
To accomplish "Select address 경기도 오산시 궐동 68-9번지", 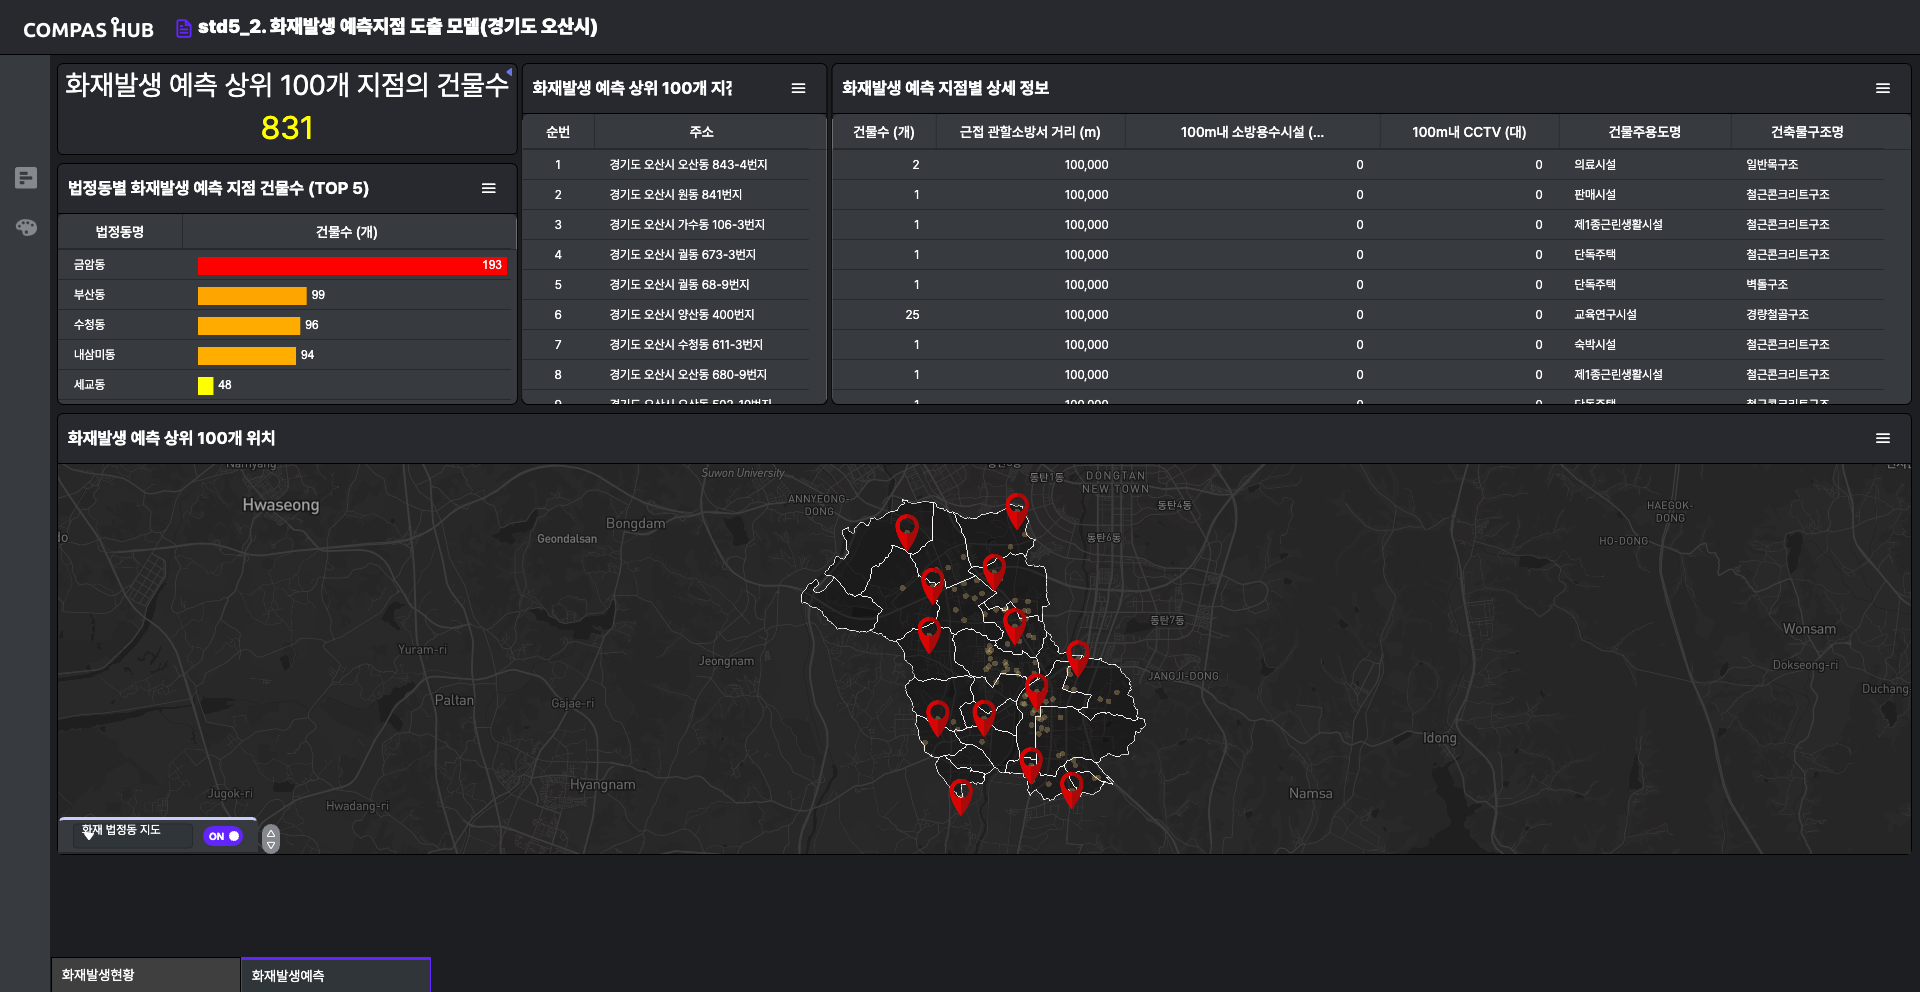I will [679, 285].
